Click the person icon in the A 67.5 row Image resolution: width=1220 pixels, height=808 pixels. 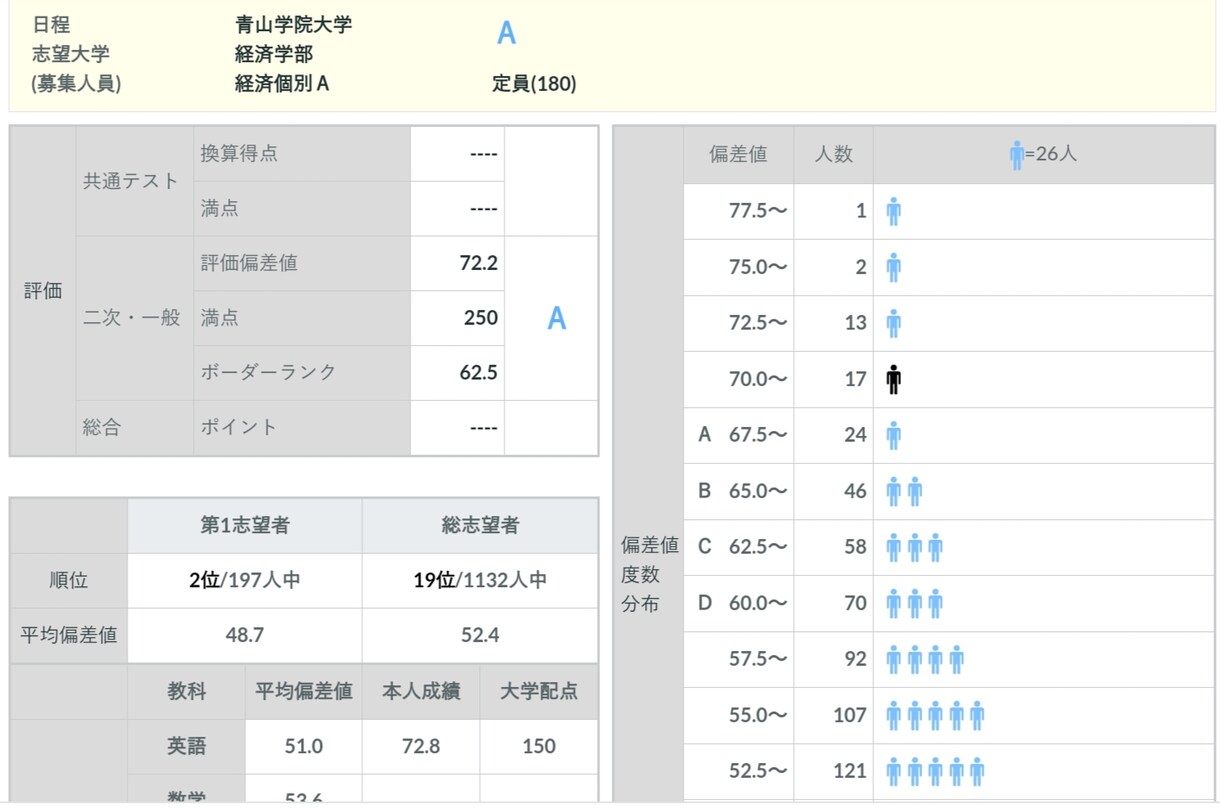(x=894, y=436)
